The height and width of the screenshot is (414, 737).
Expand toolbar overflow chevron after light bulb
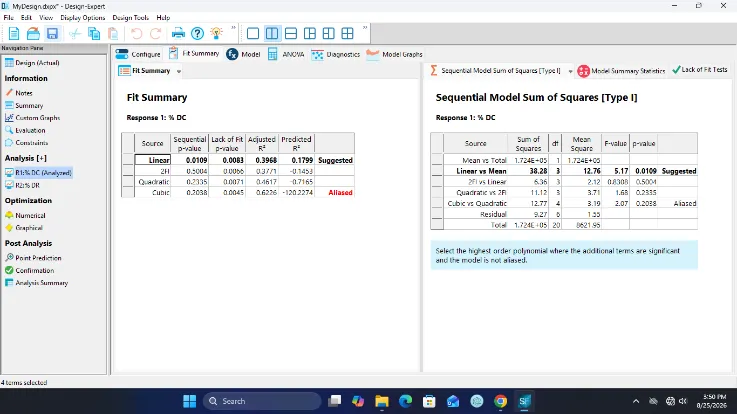[x=233, y=28]
